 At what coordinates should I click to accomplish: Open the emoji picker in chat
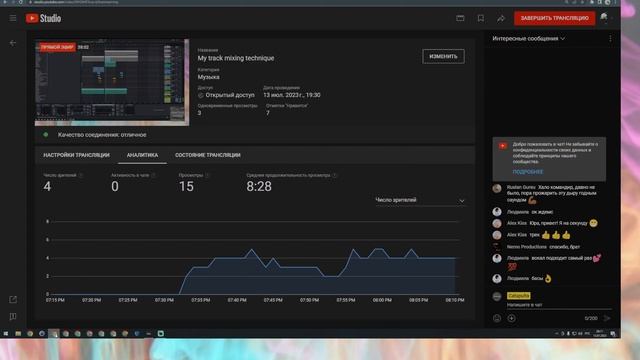tap(497, 318)
